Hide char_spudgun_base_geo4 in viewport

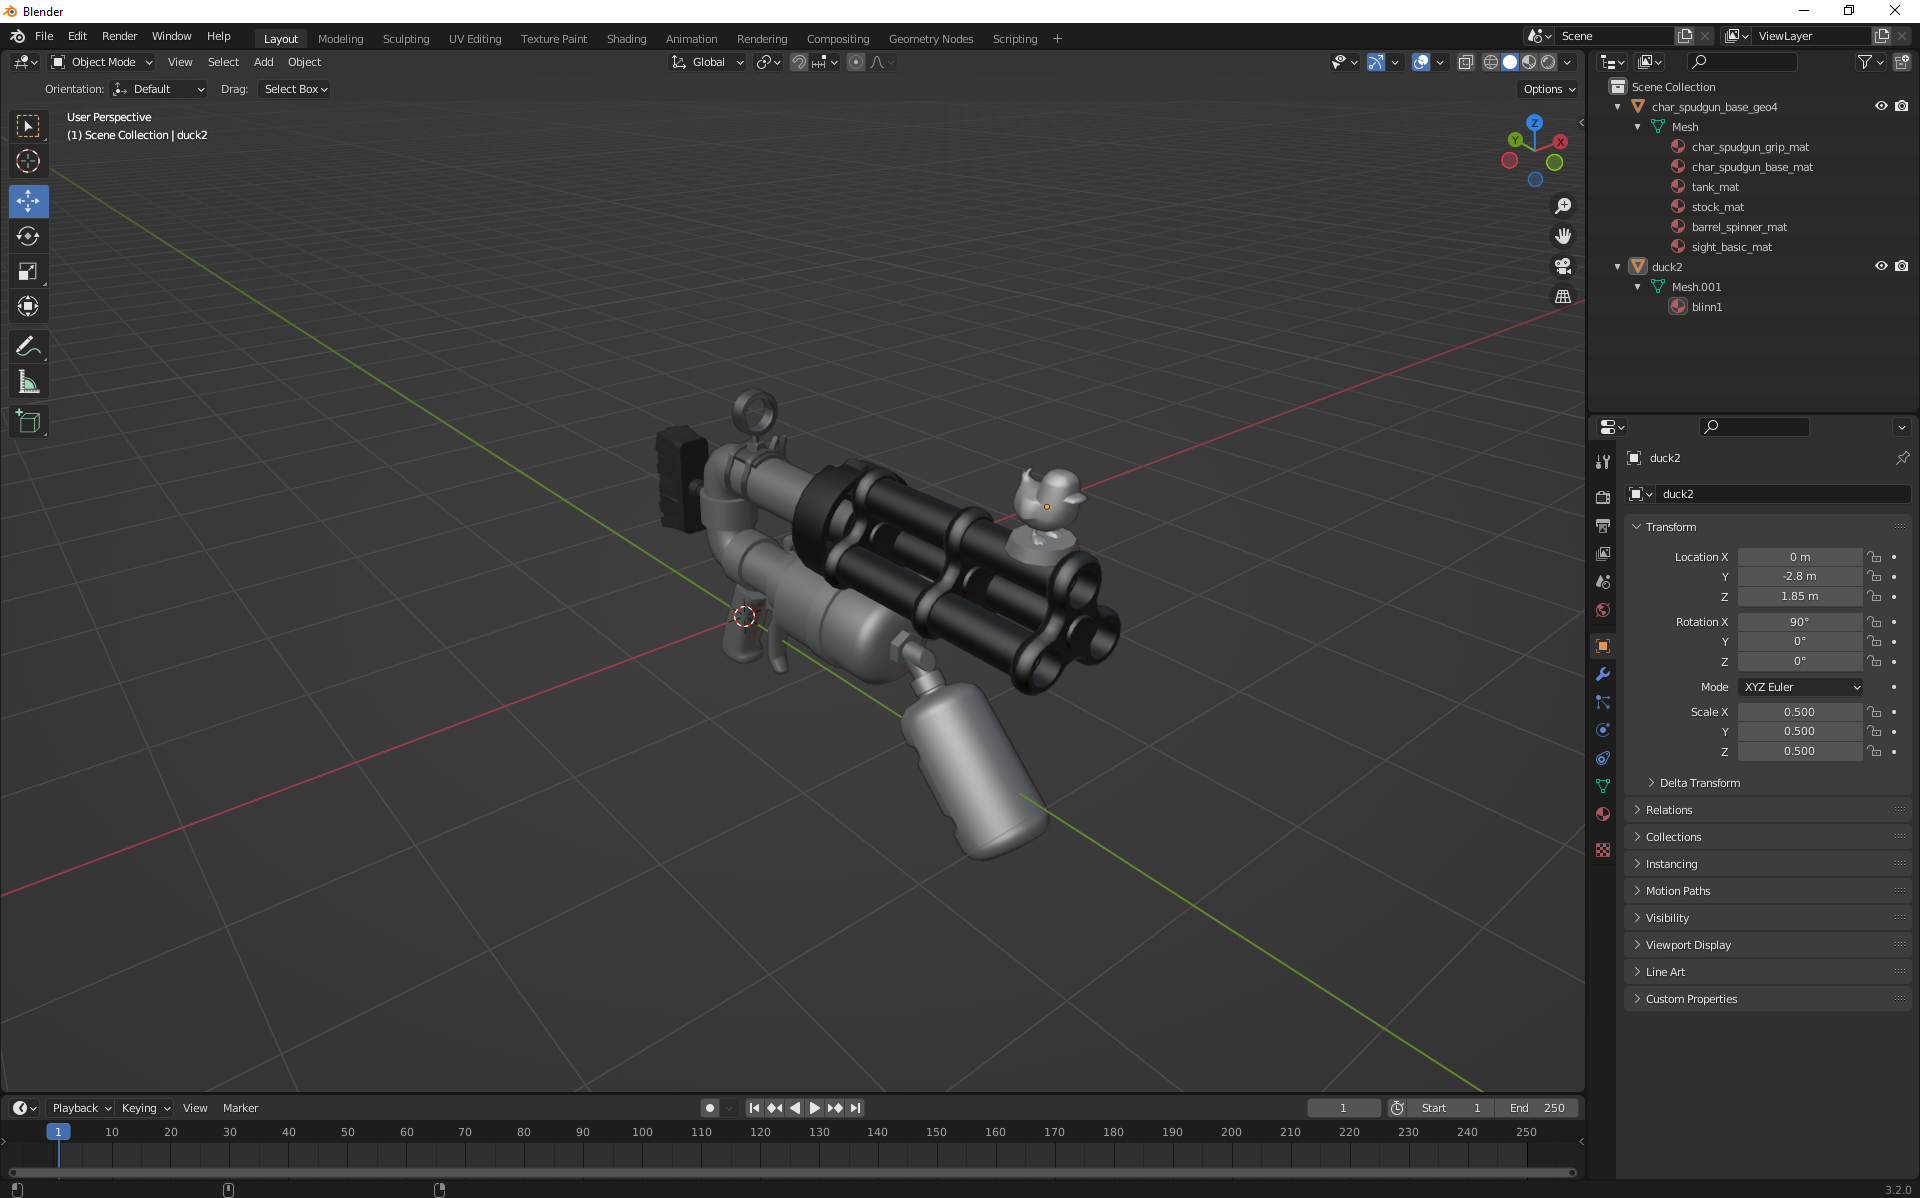[x=1881, y=106]
